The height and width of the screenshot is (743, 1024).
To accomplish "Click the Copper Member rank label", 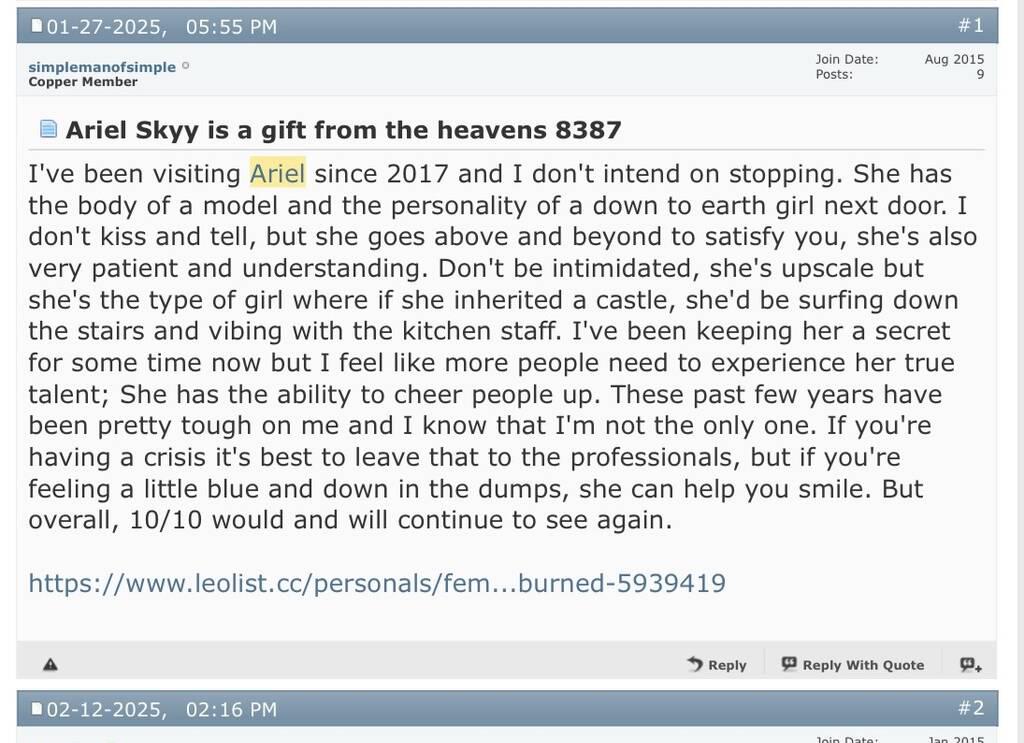I will [83, 82].
